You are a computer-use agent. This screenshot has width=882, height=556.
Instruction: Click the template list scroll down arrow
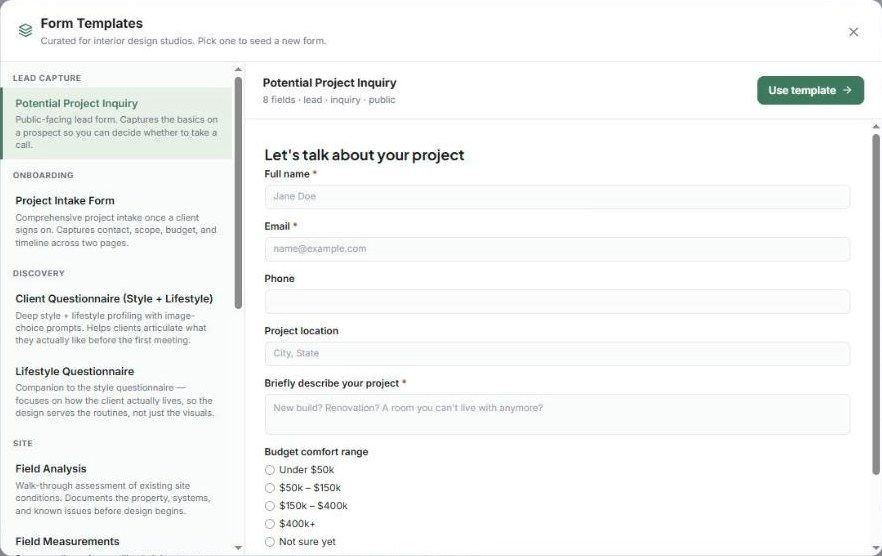[238, 548]
